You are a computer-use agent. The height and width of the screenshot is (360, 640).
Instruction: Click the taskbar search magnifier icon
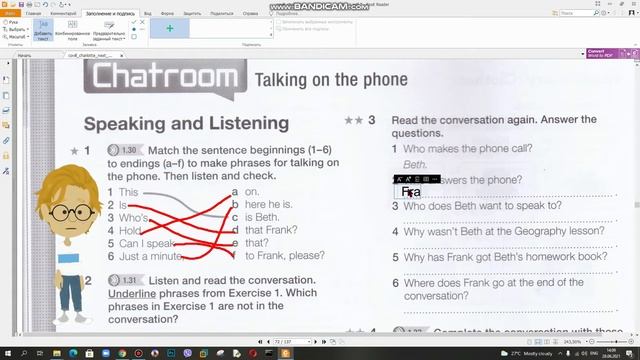tap(24, 353)
